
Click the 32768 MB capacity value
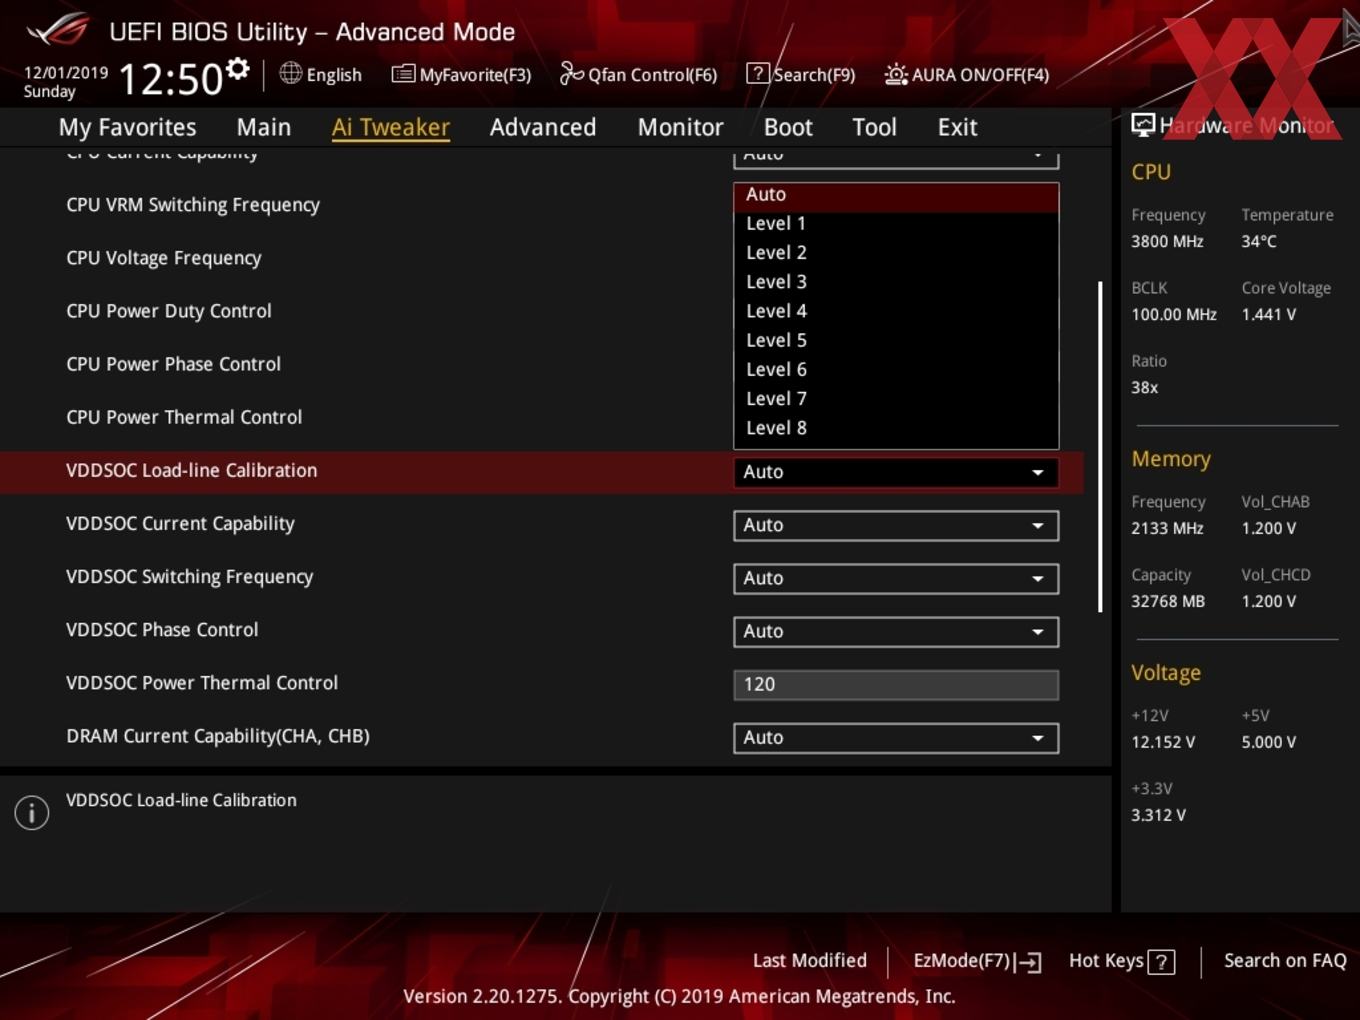pos(1168,601)
